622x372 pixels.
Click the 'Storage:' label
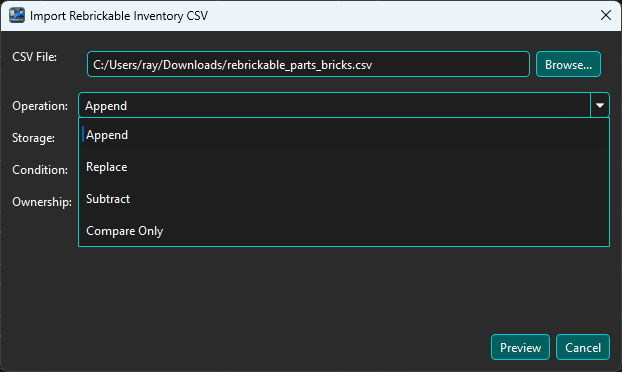(33, 138)
